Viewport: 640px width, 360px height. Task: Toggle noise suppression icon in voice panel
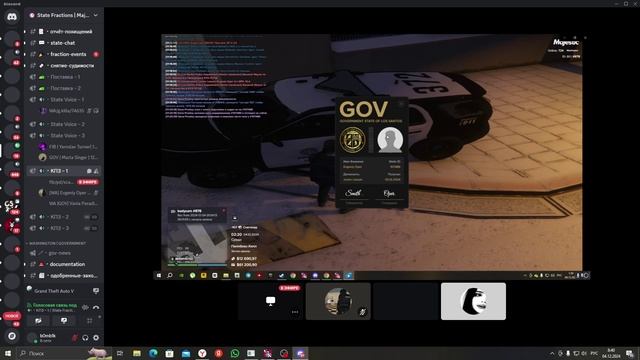[85, 307]
